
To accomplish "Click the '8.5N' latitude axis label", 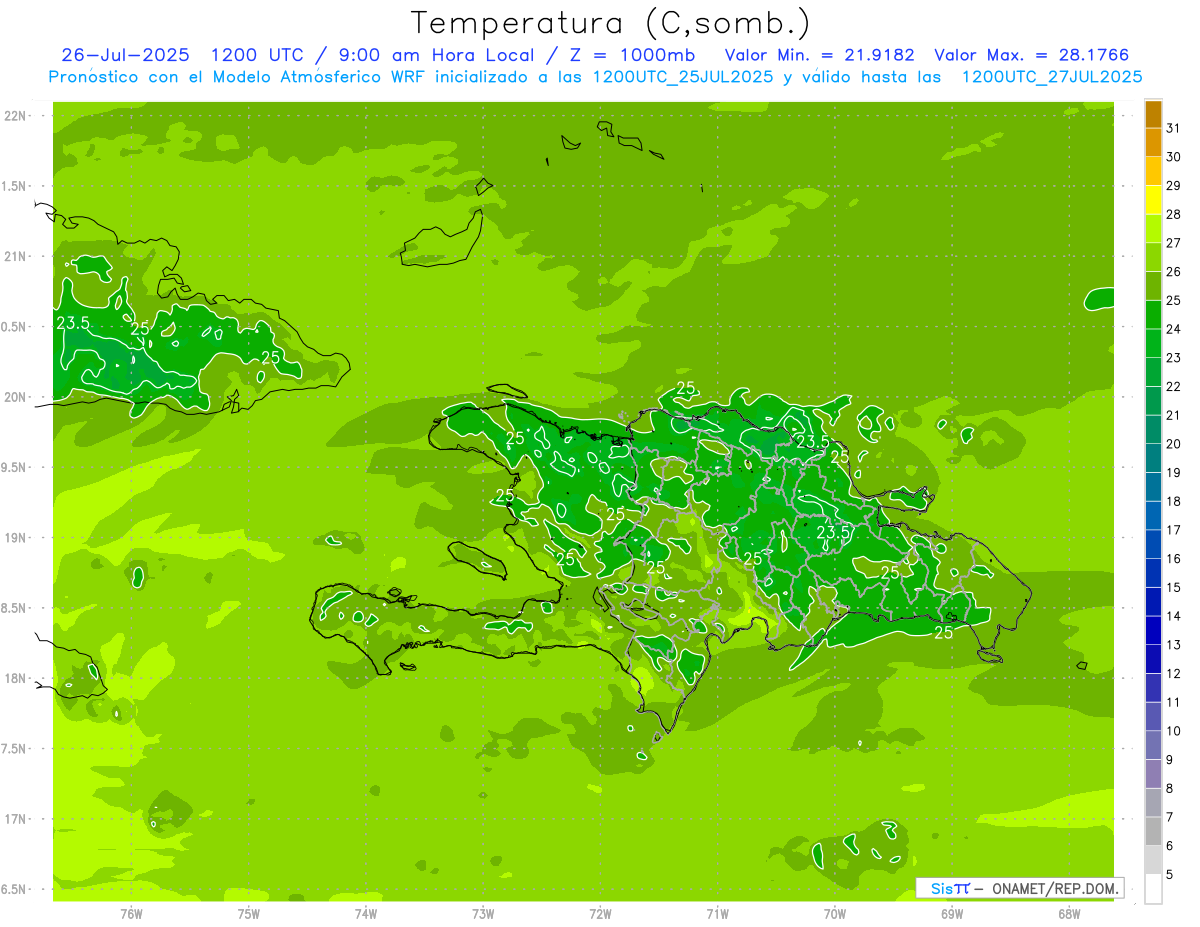I will pos(14,608).
